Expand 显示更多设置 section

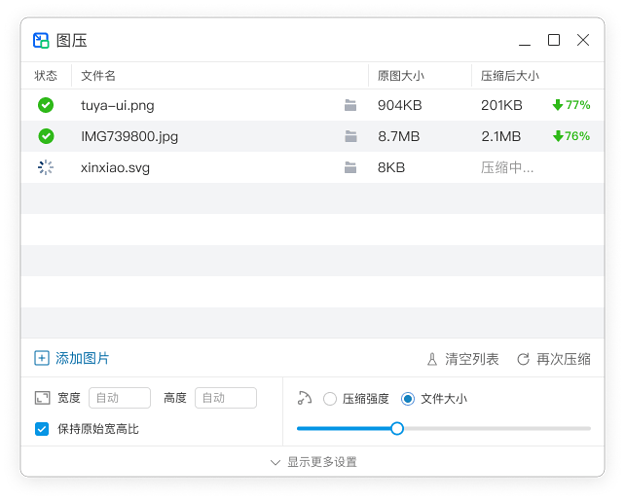pyautogui.click(x=312, y=462)
